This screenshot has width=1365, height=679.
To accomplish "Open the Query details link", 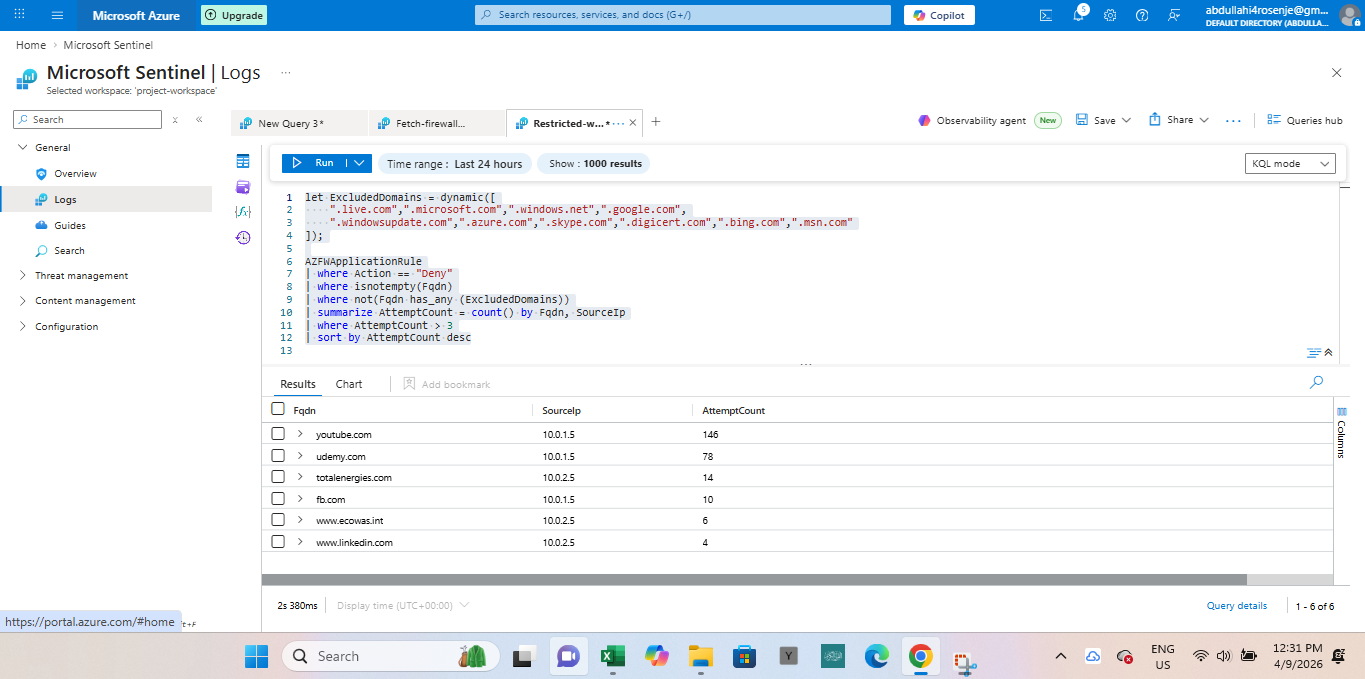I will [x=1236, y=606].
